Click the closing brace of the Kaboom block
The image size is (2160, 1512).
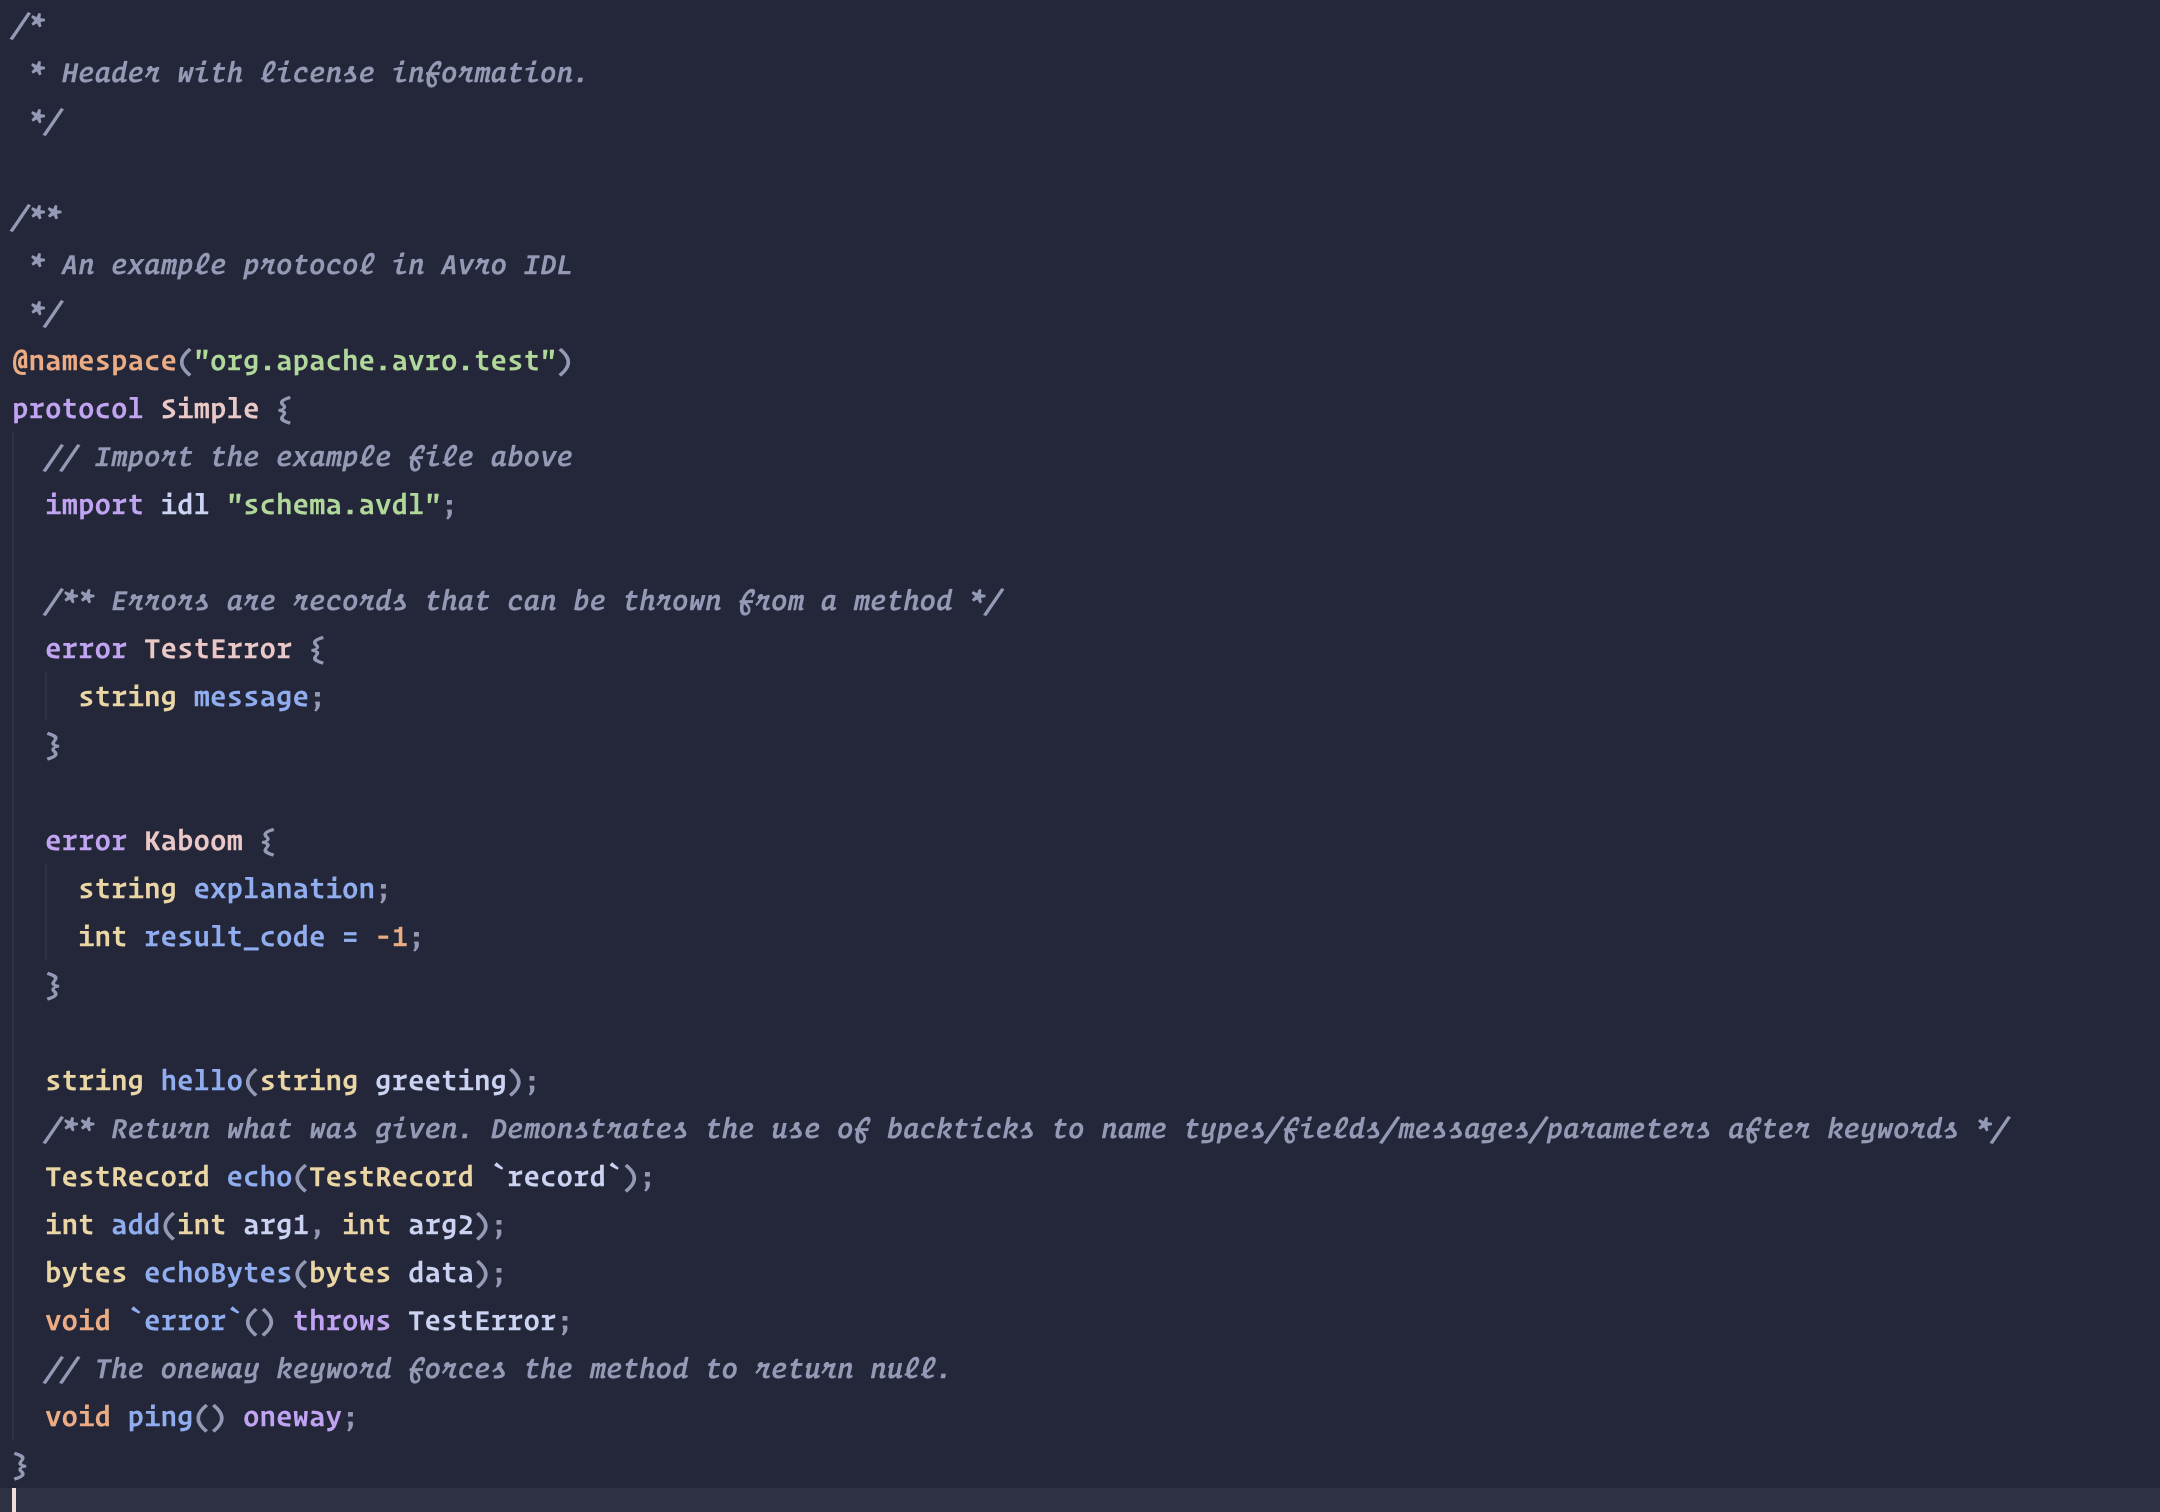(53, 985)
